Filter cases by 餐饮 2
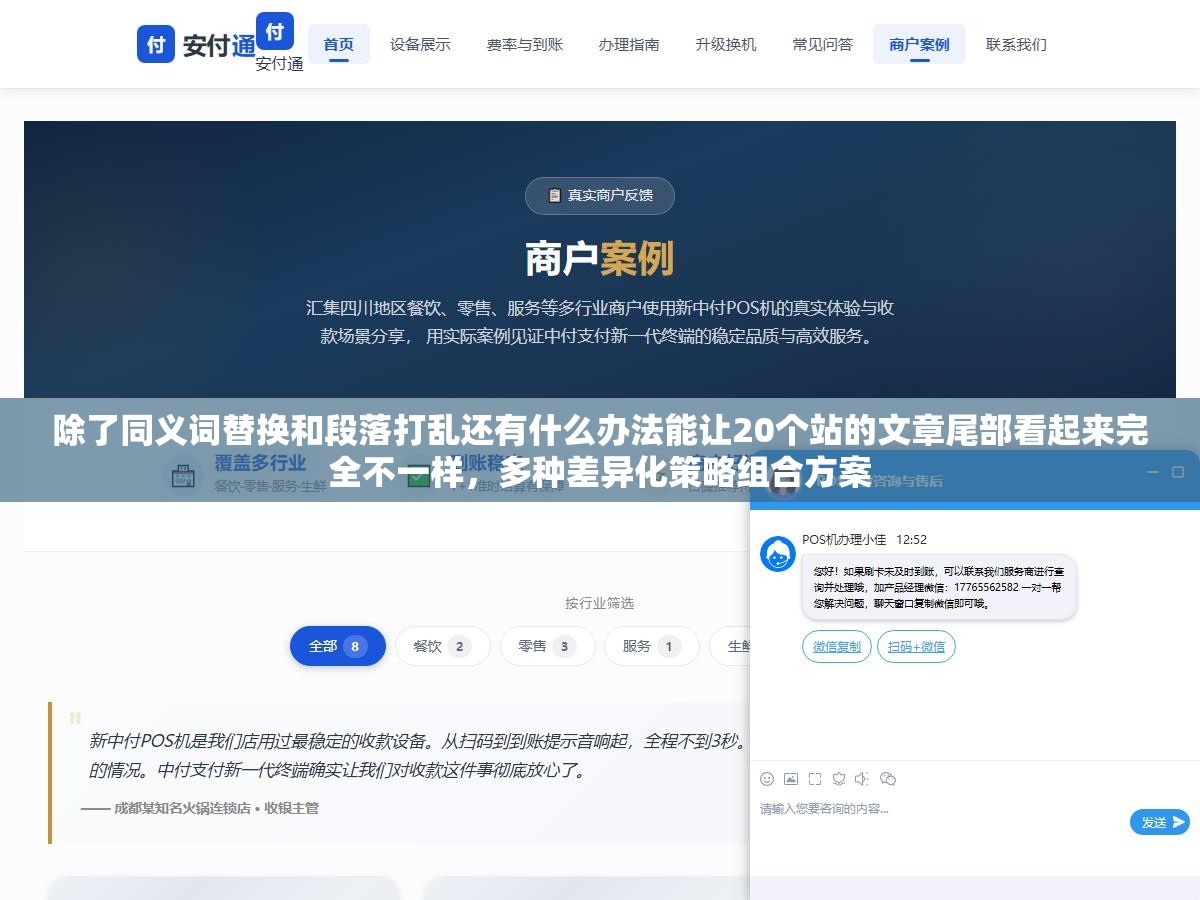This screenshot has width=1200, height=900. tap(443, 646)
